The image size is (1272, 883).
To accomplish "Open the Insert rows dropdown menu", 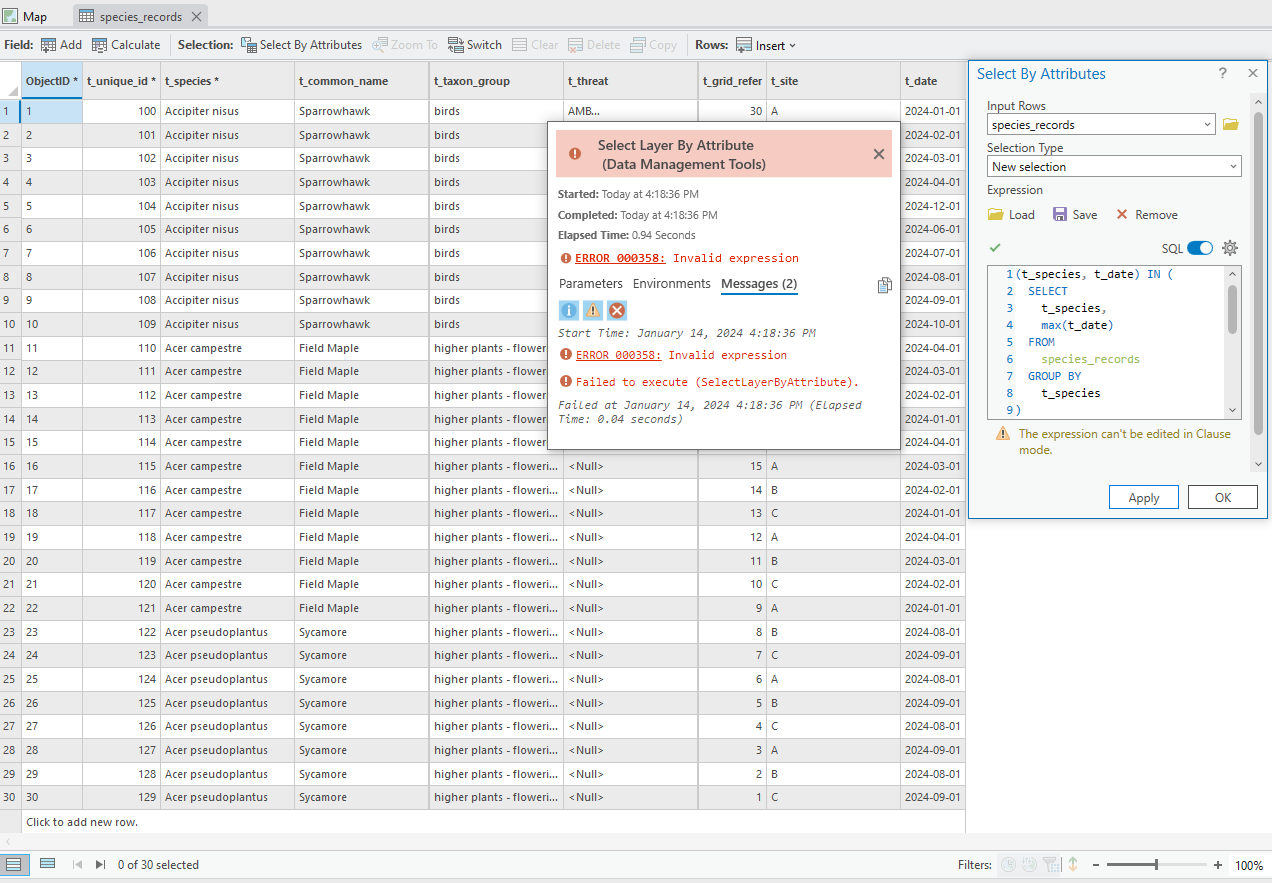I will (766, 45).
